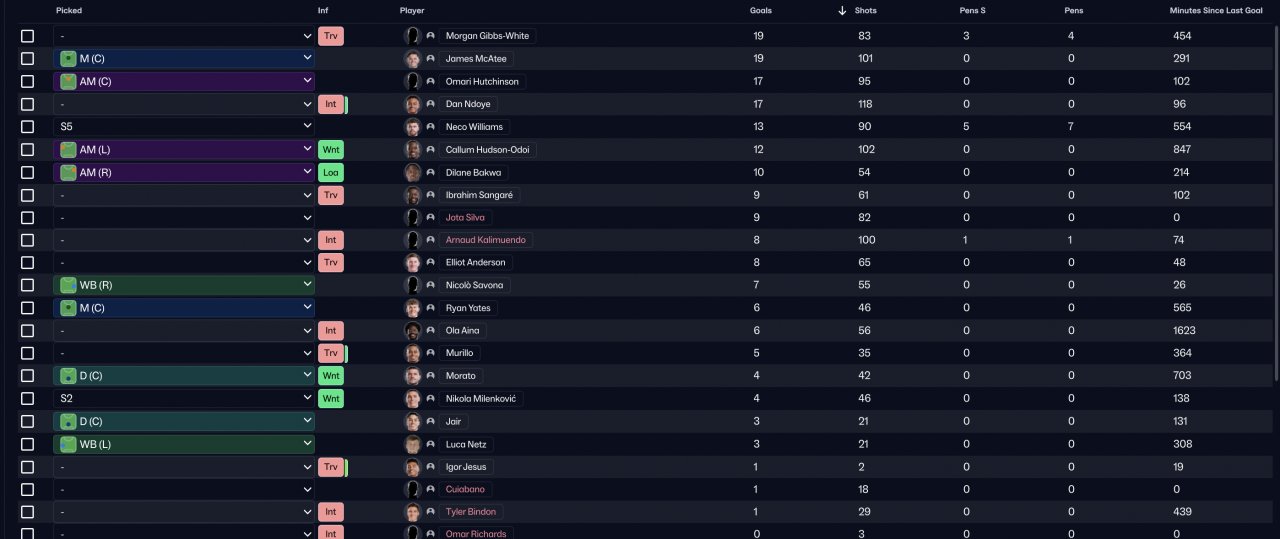1280x539 pixels.
Task: Sort by the Goals column header
Action: coord(760,11)
